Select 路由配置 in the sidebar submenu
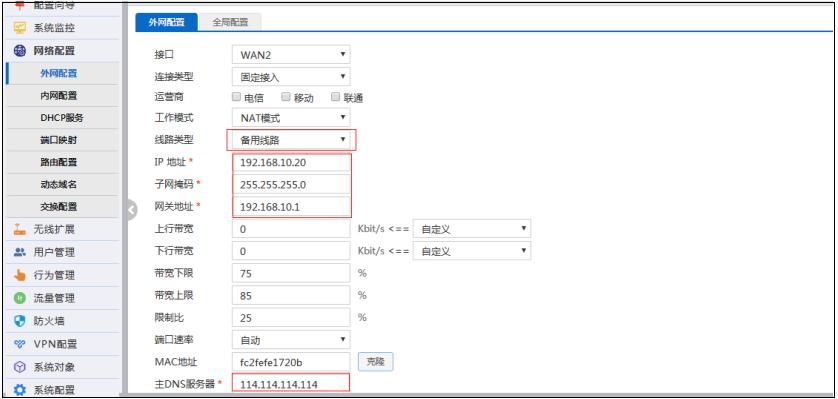 [59, 162]
